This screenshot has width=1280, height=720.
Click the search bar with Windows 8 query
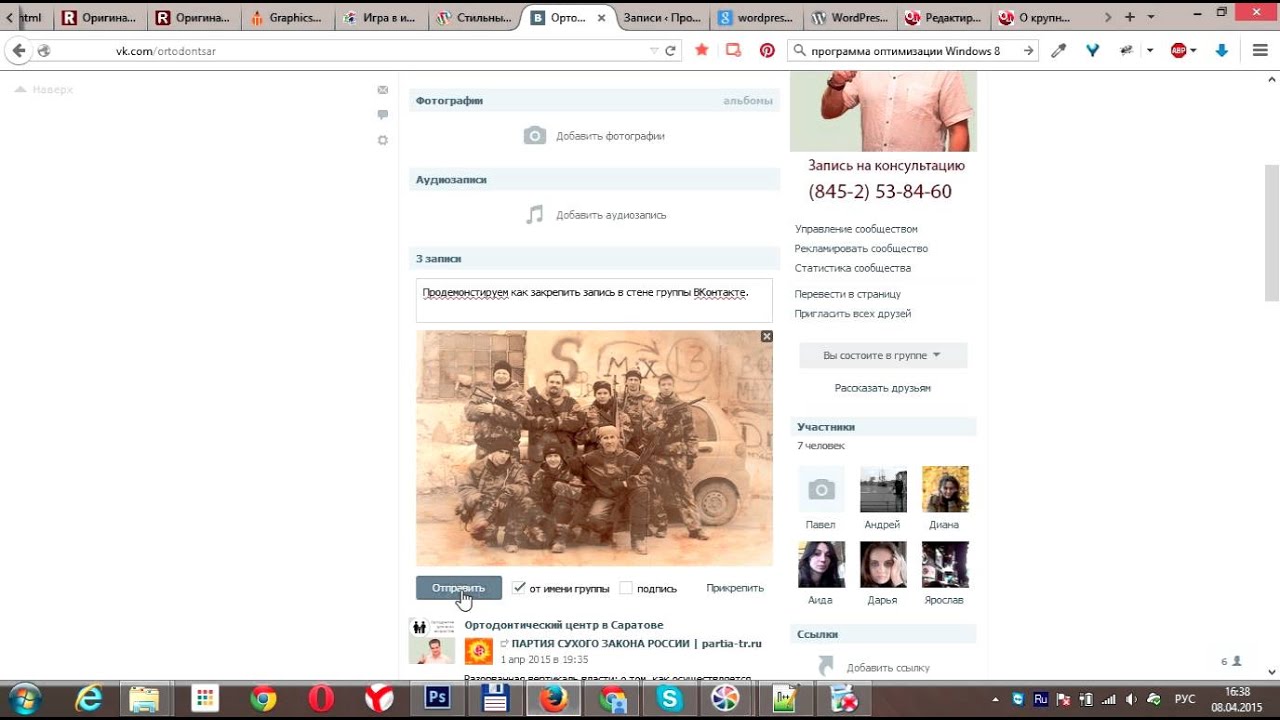tap(913, 51)
